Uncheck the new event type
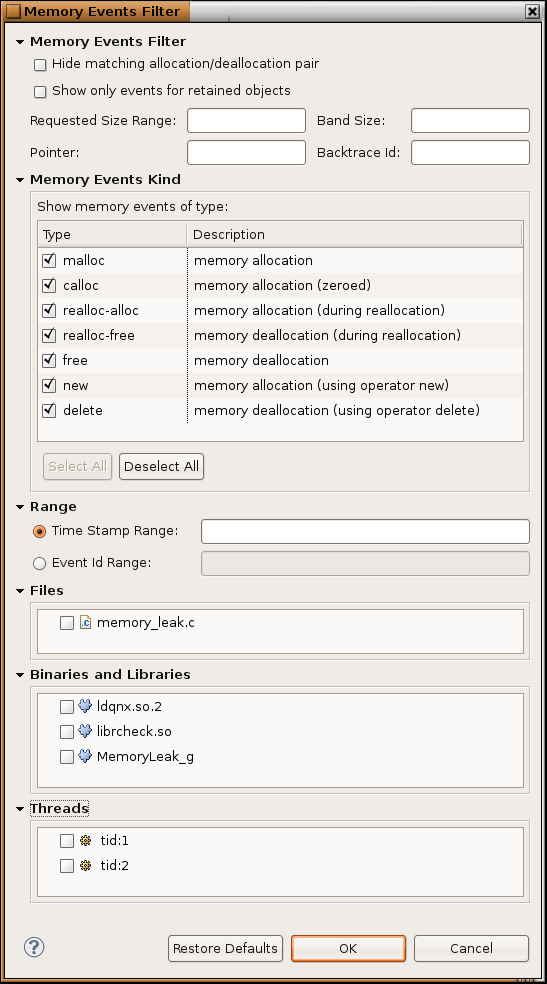 49,385
